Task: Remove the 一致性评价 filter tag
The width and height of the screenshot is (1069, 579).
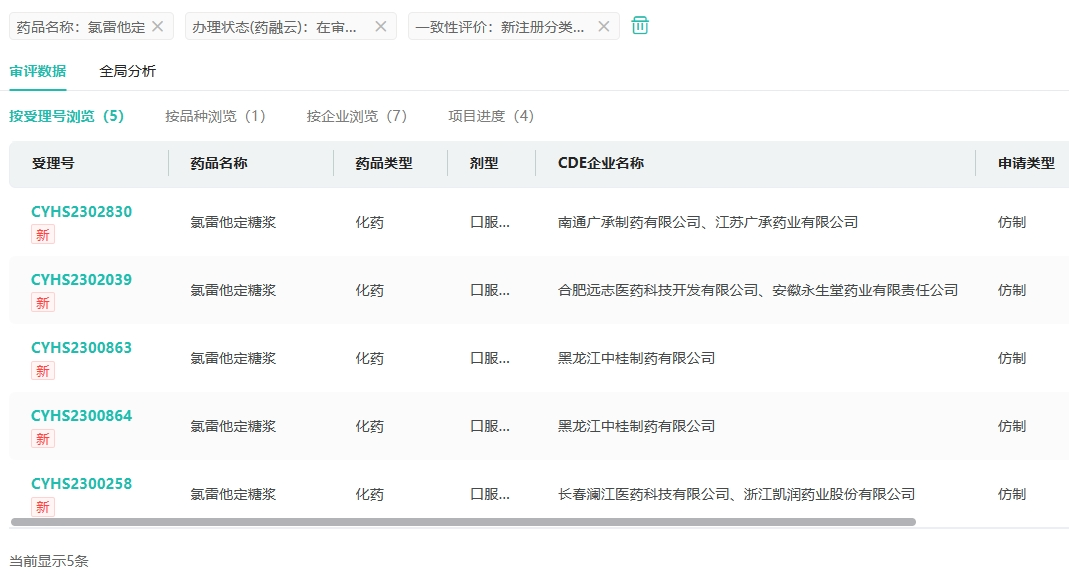Action: coord(603,27)
